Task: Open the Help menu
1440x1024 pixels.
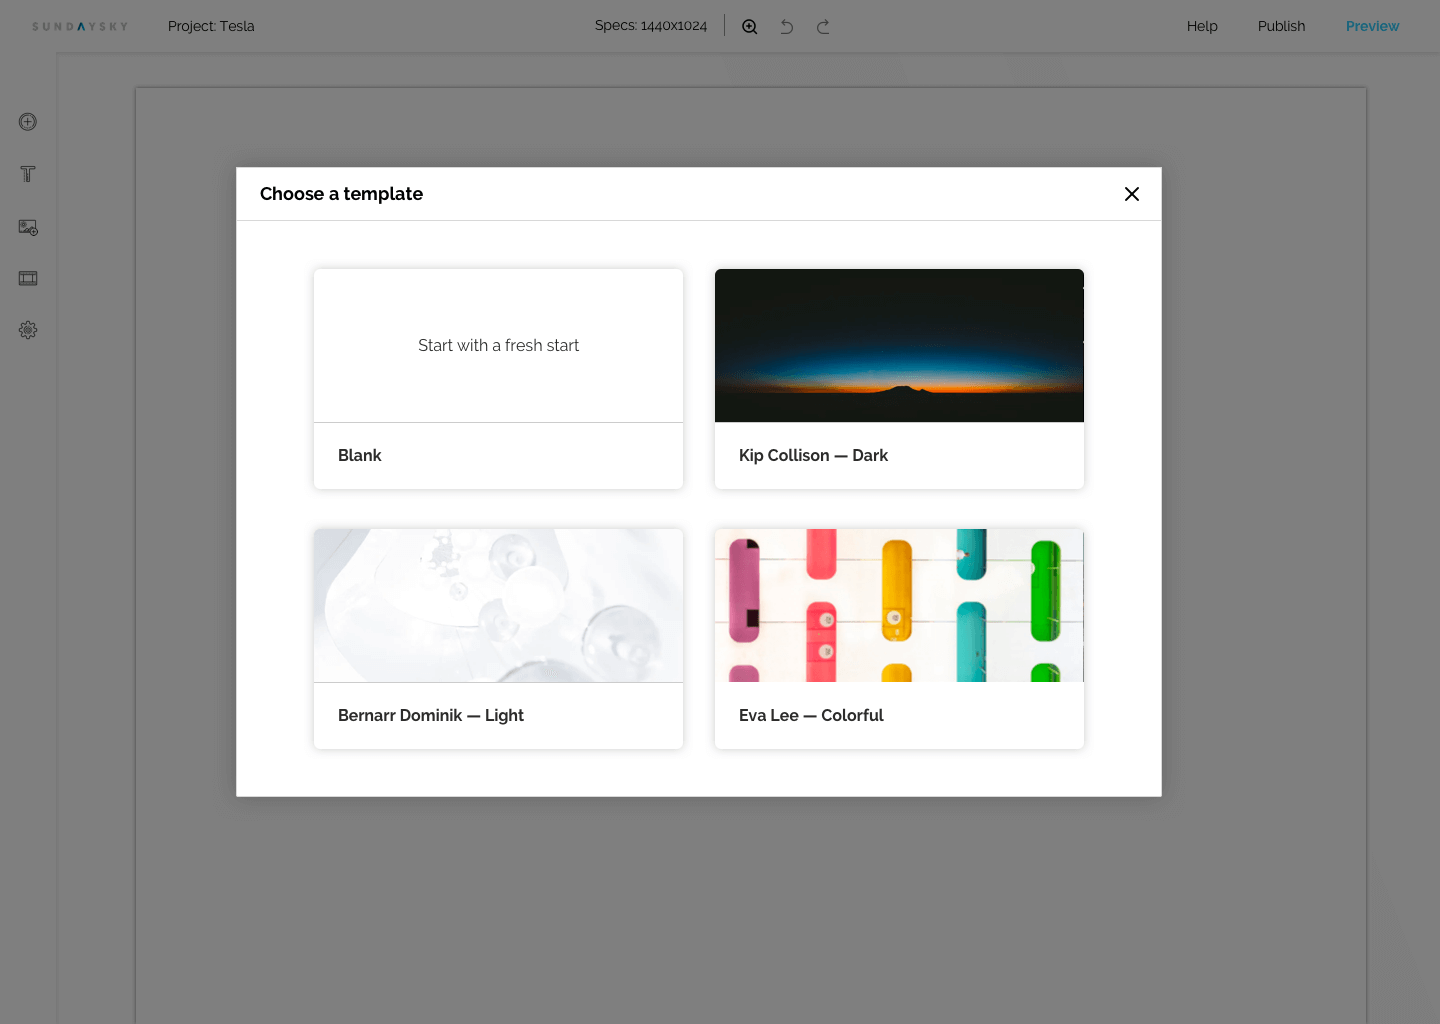Action: (1202, 26)
